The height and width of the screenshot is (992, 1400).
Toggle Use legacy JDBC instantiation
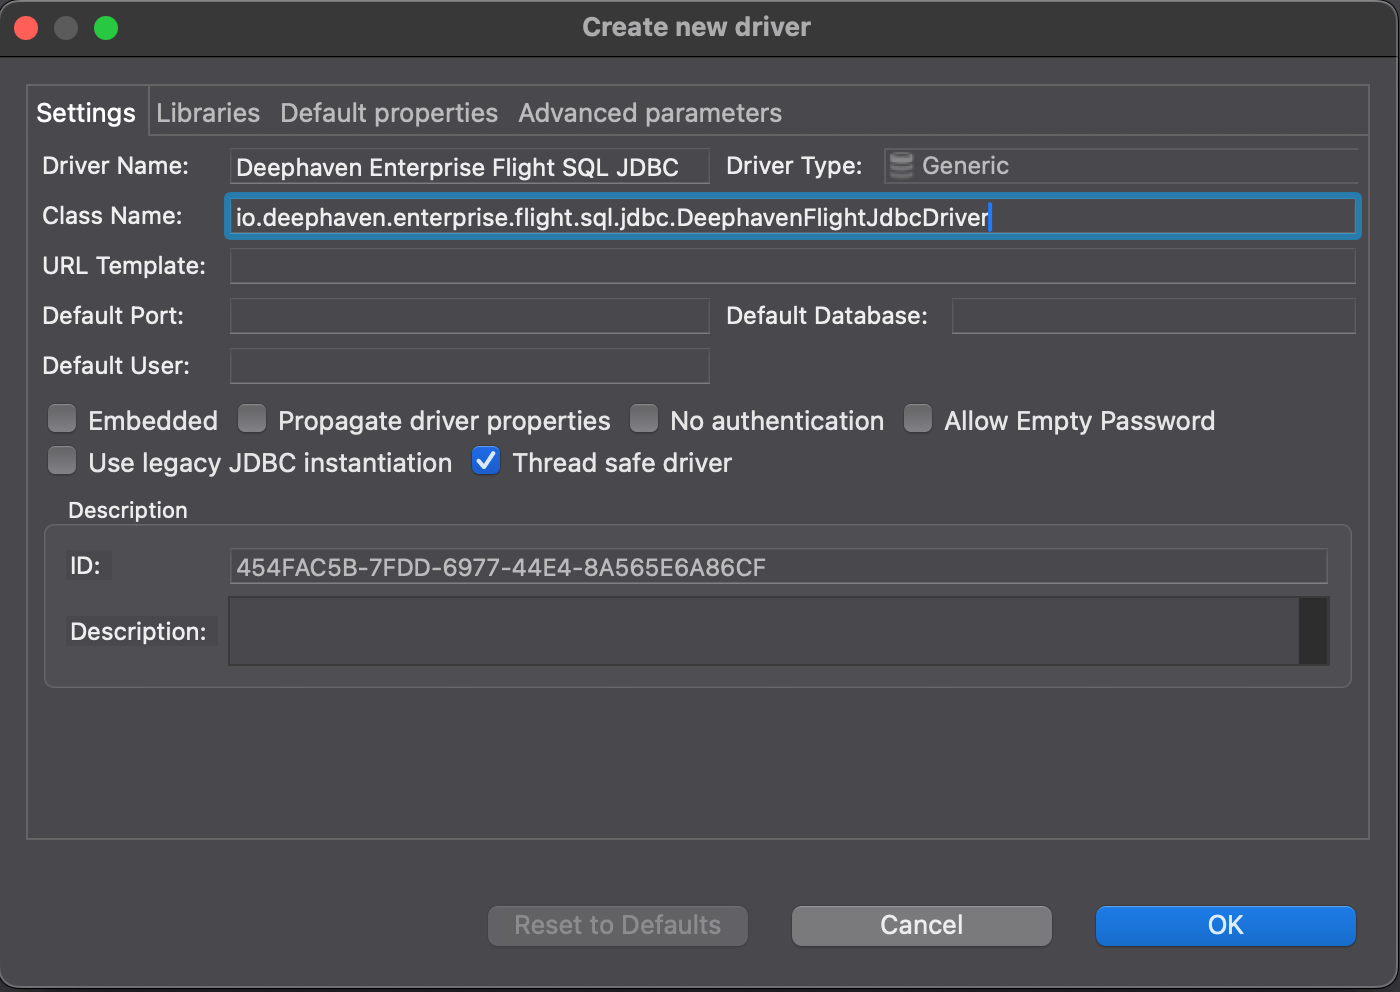[62, 461]
